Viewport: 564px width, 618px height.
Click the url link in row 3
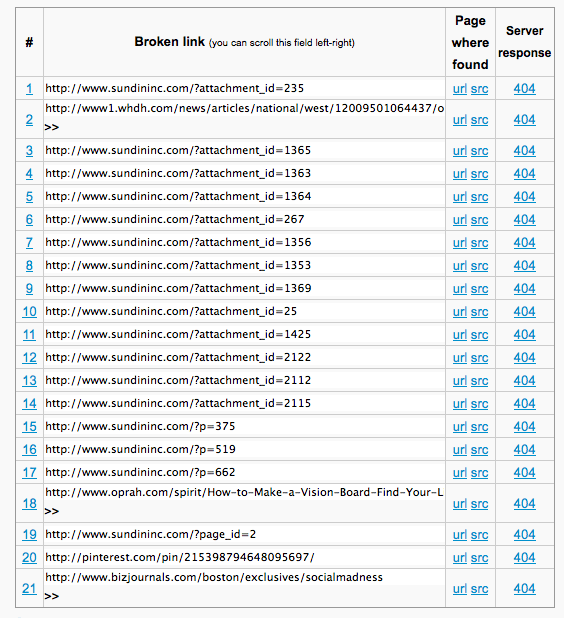point(460,151)
